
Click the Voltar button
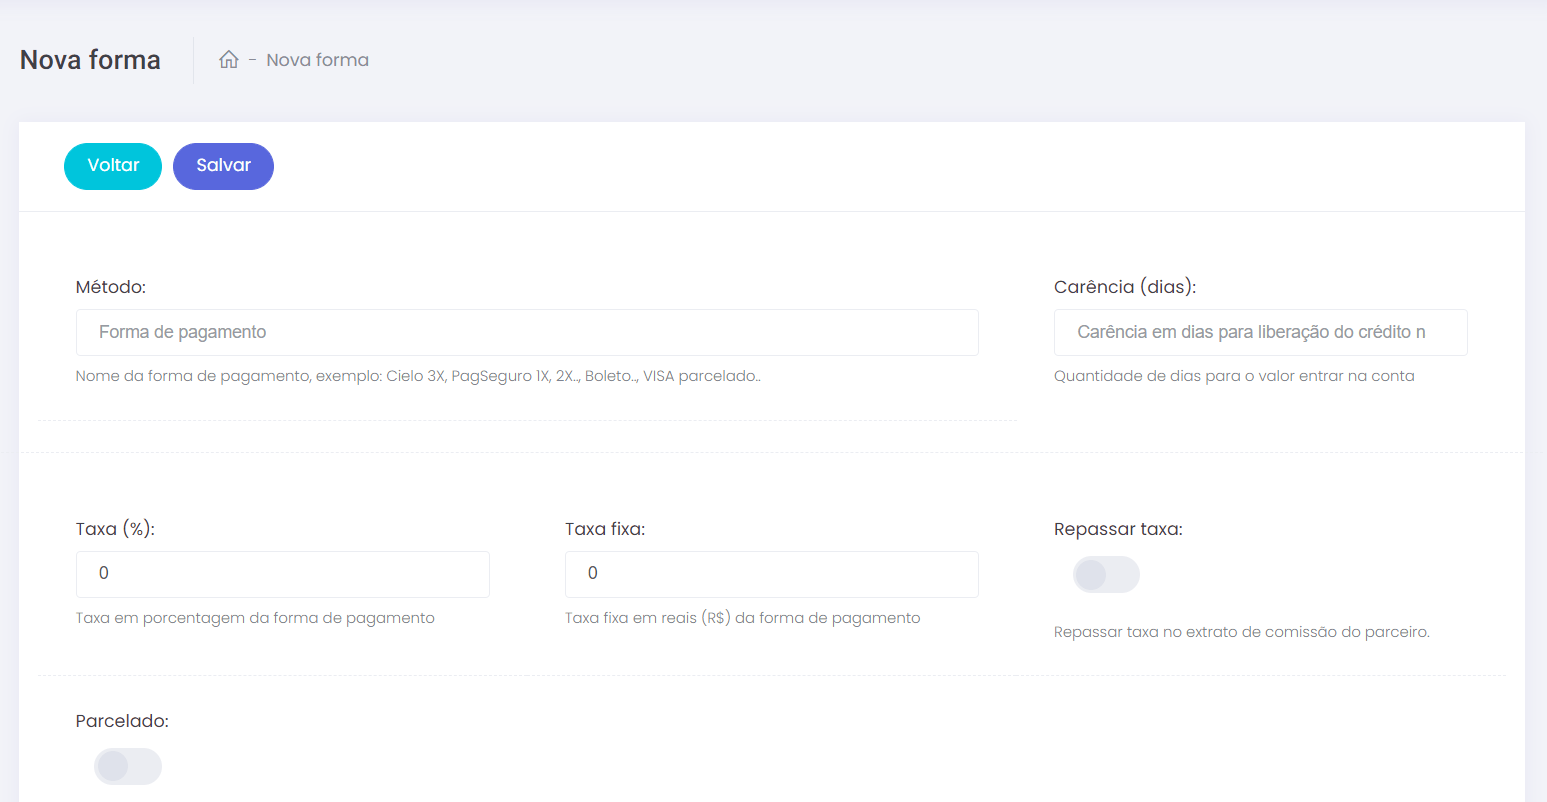(113, 166)
